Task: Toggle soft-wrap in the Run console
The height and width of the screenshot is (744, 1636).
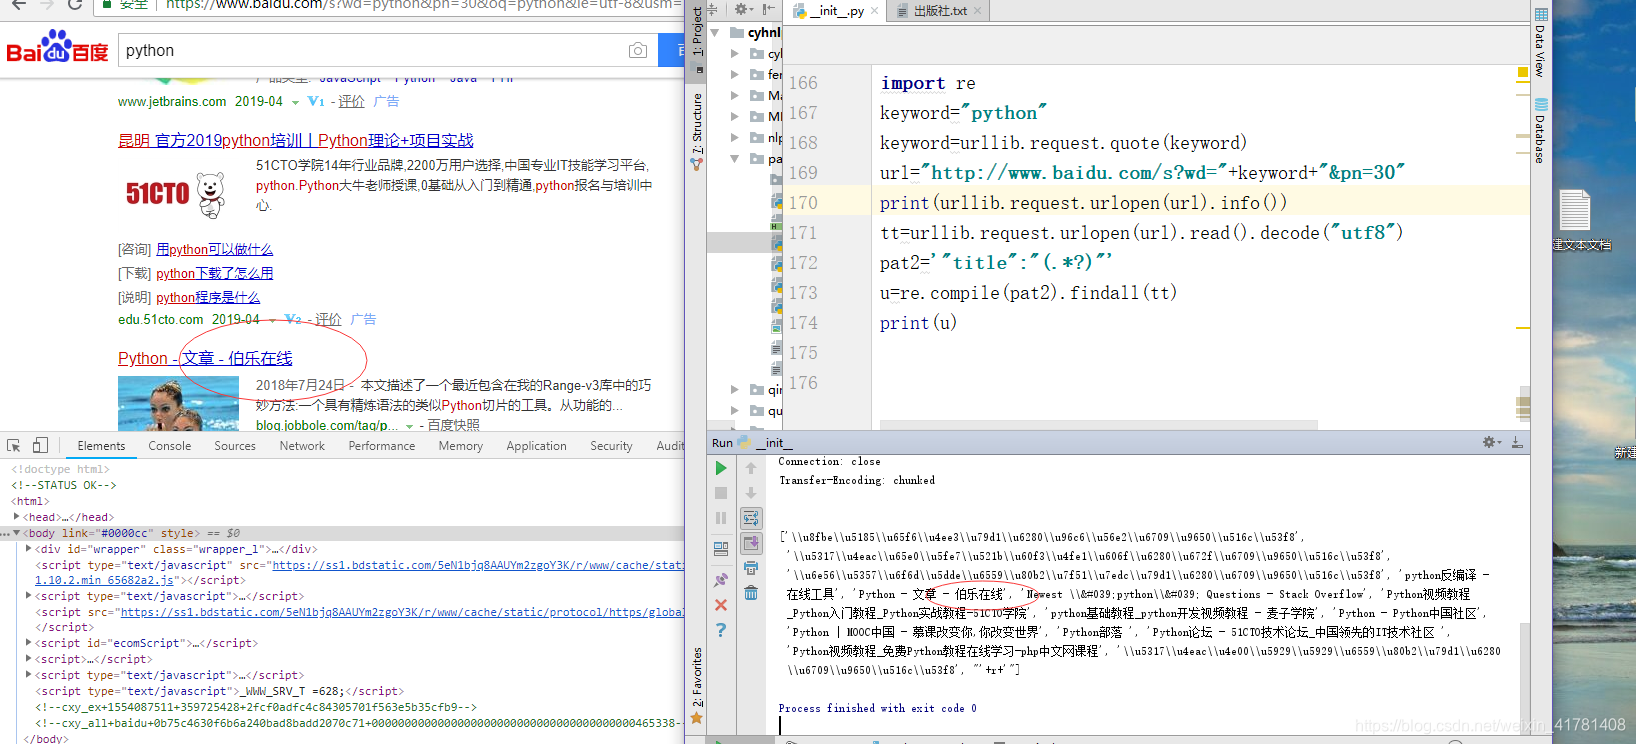Action: (751, 518)
